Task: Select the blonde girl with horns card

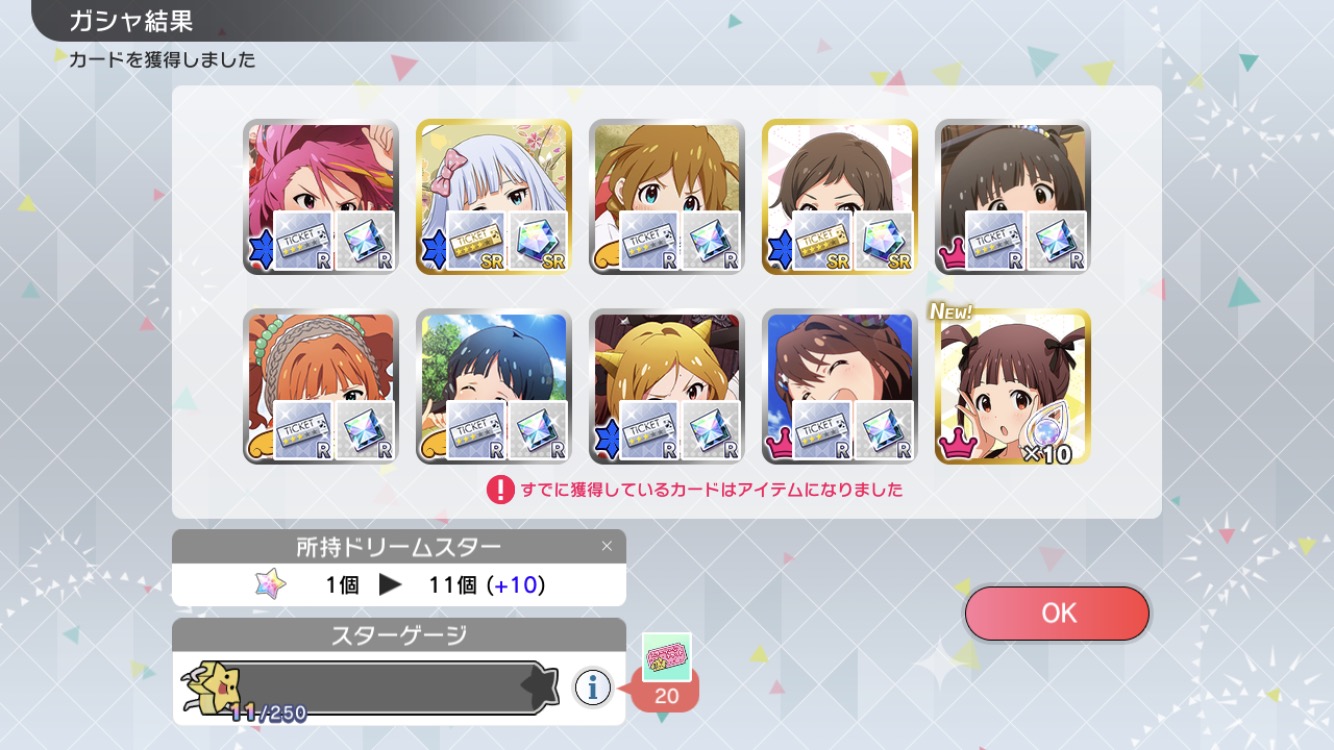Action: coord(667,387)
